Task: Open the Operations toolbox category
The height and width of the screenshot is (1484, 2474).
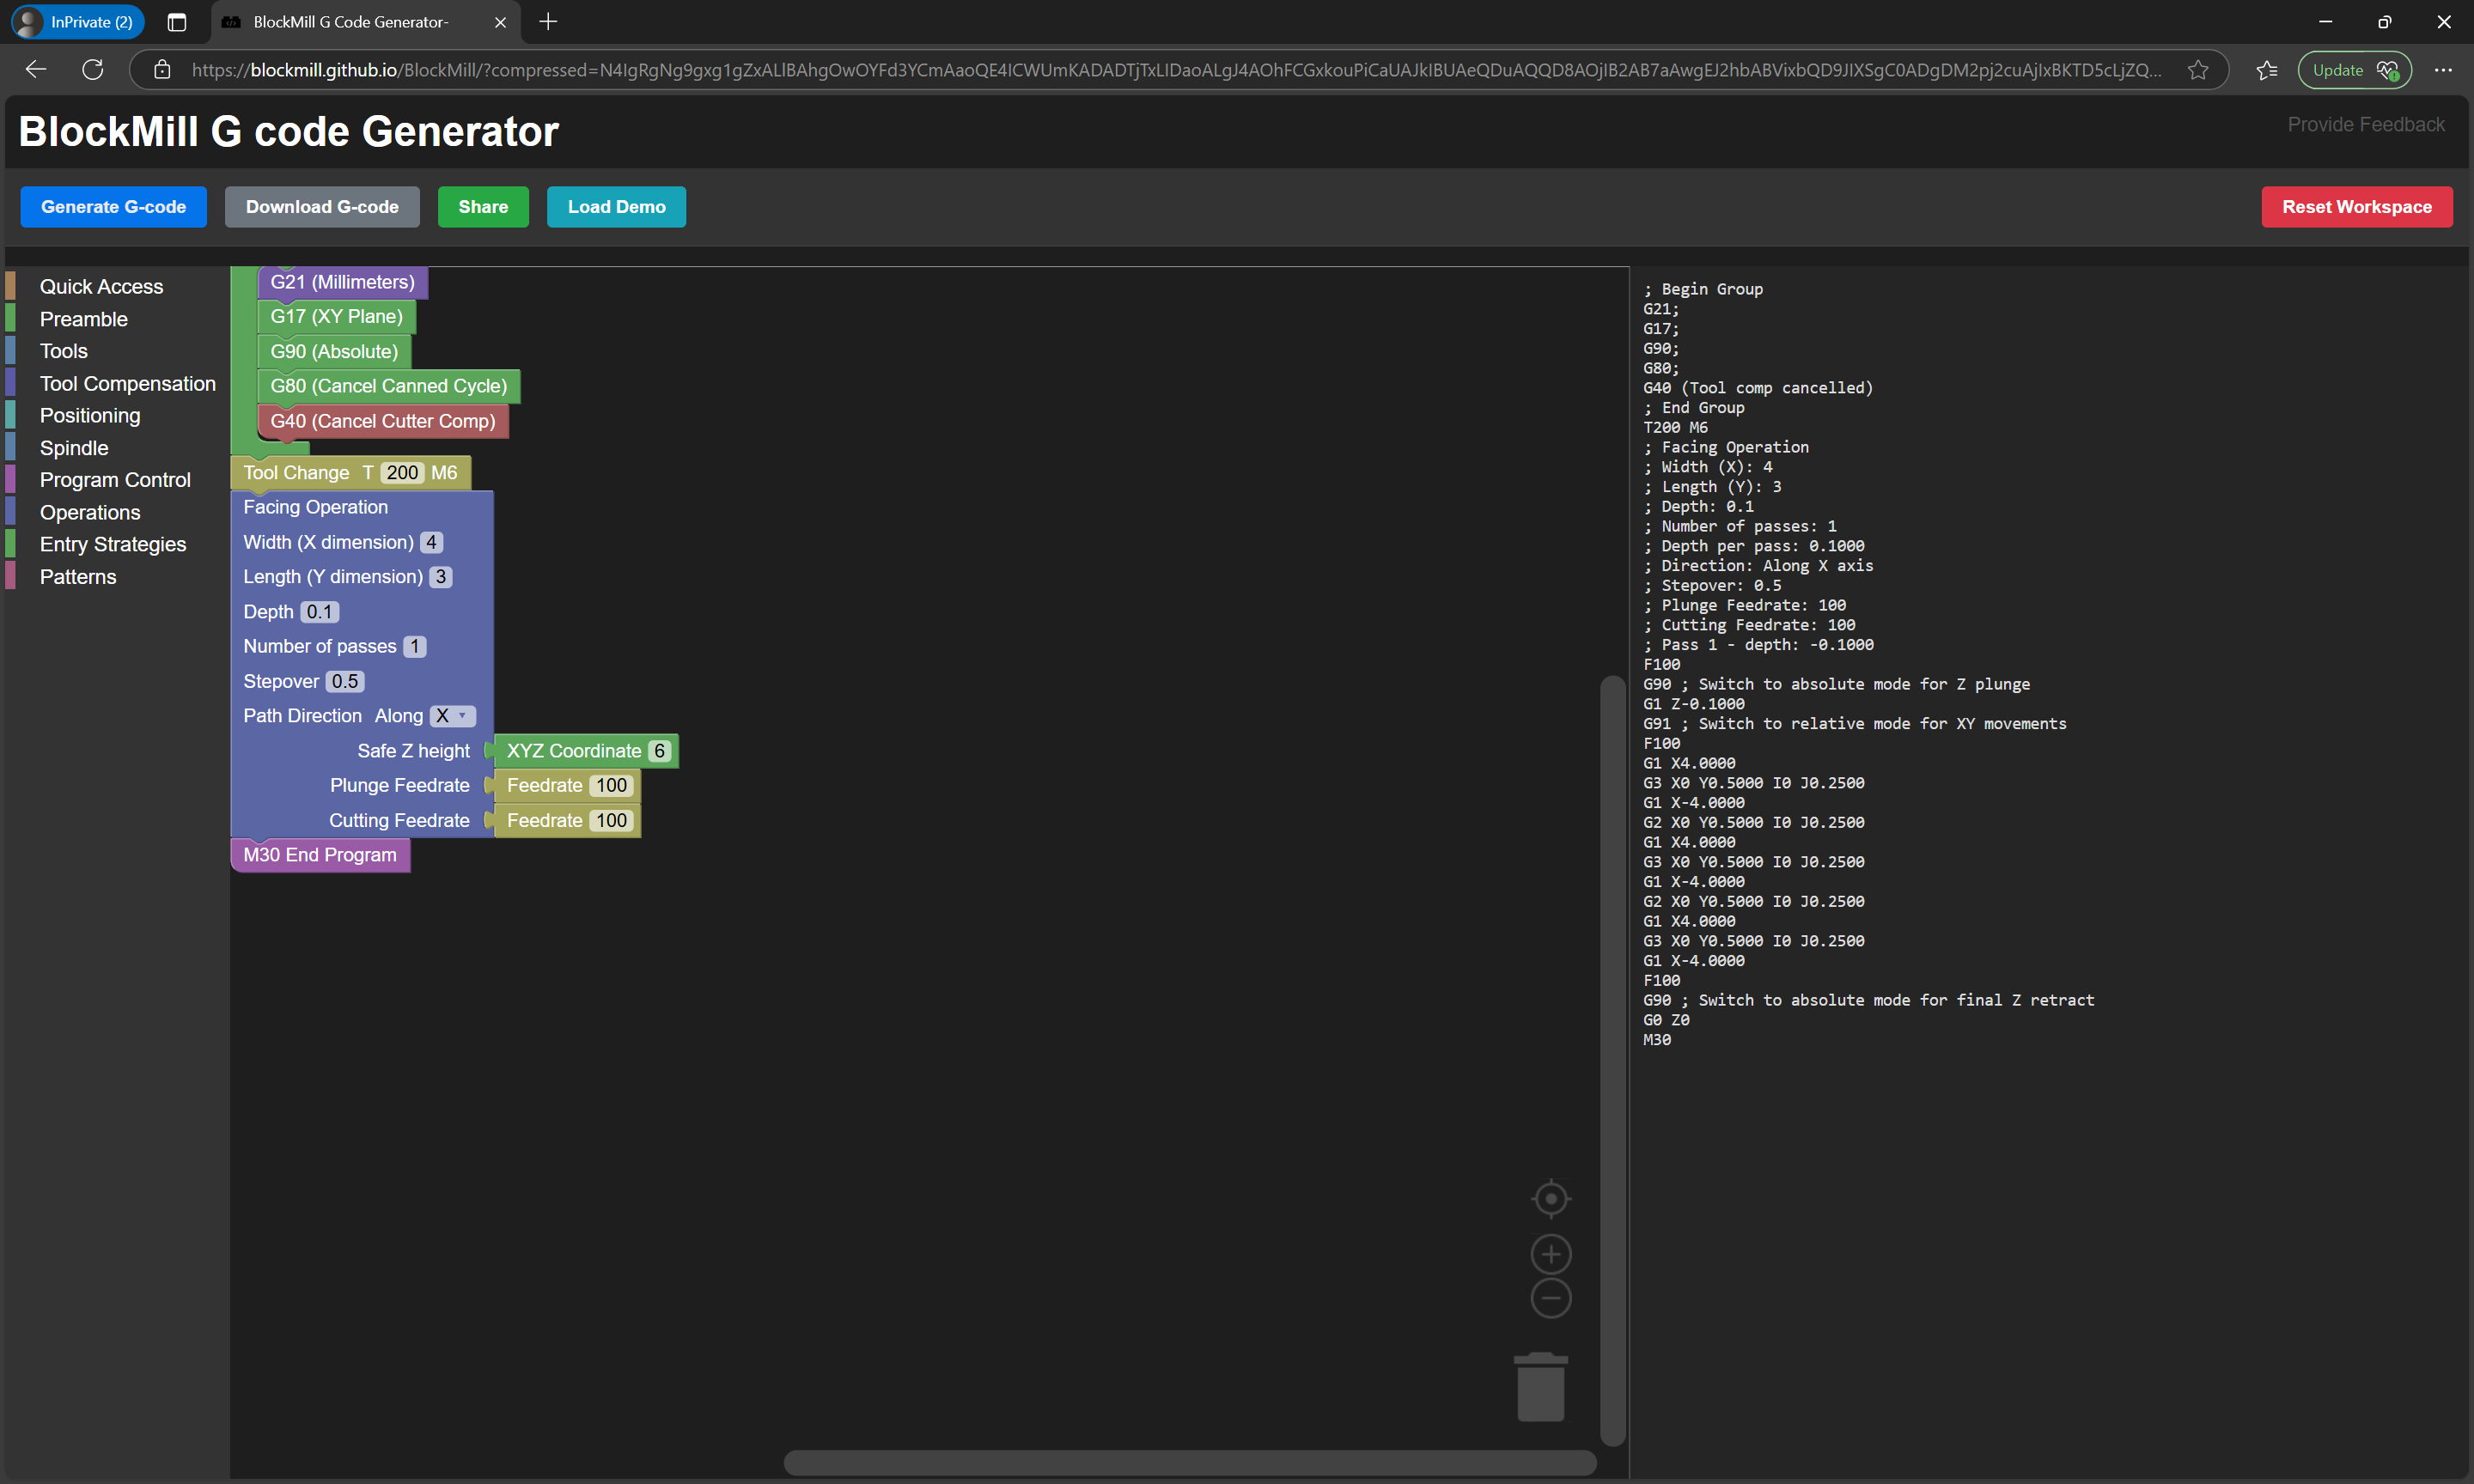Action: click(90, 512)
